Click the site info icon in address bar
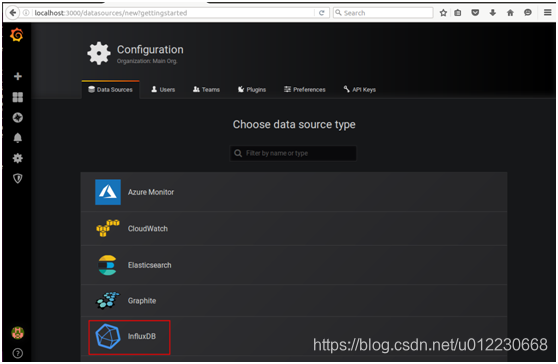 (26, 13)
